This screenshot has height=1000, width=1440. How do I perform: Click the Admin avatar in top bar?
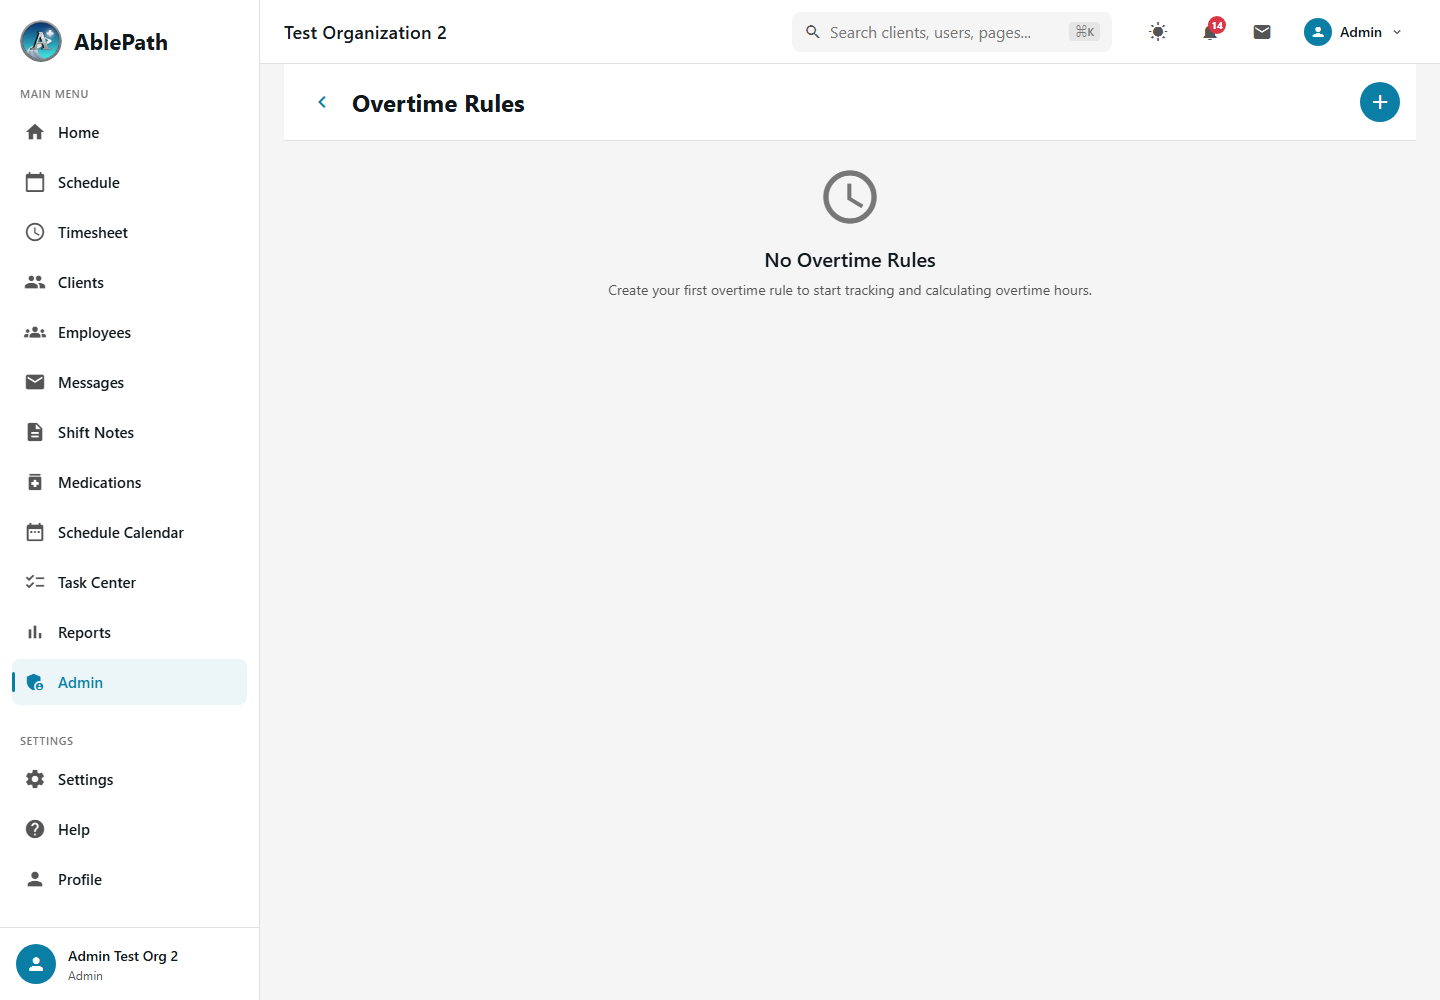1318,32
